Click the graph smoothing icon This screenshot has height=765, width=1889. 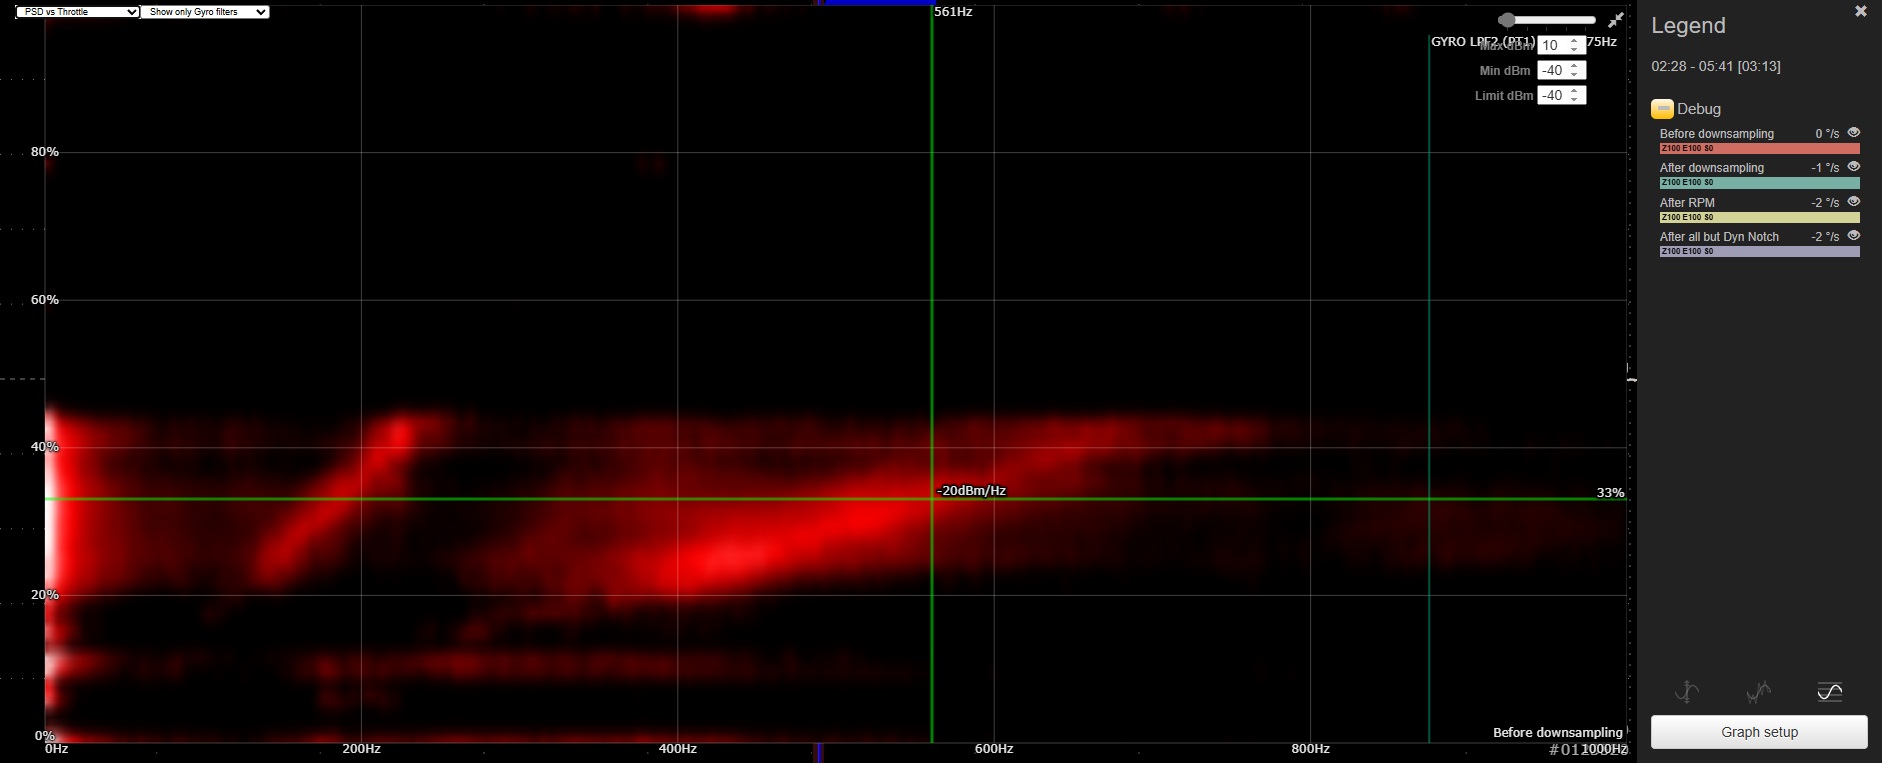(x=1758, y=692)
